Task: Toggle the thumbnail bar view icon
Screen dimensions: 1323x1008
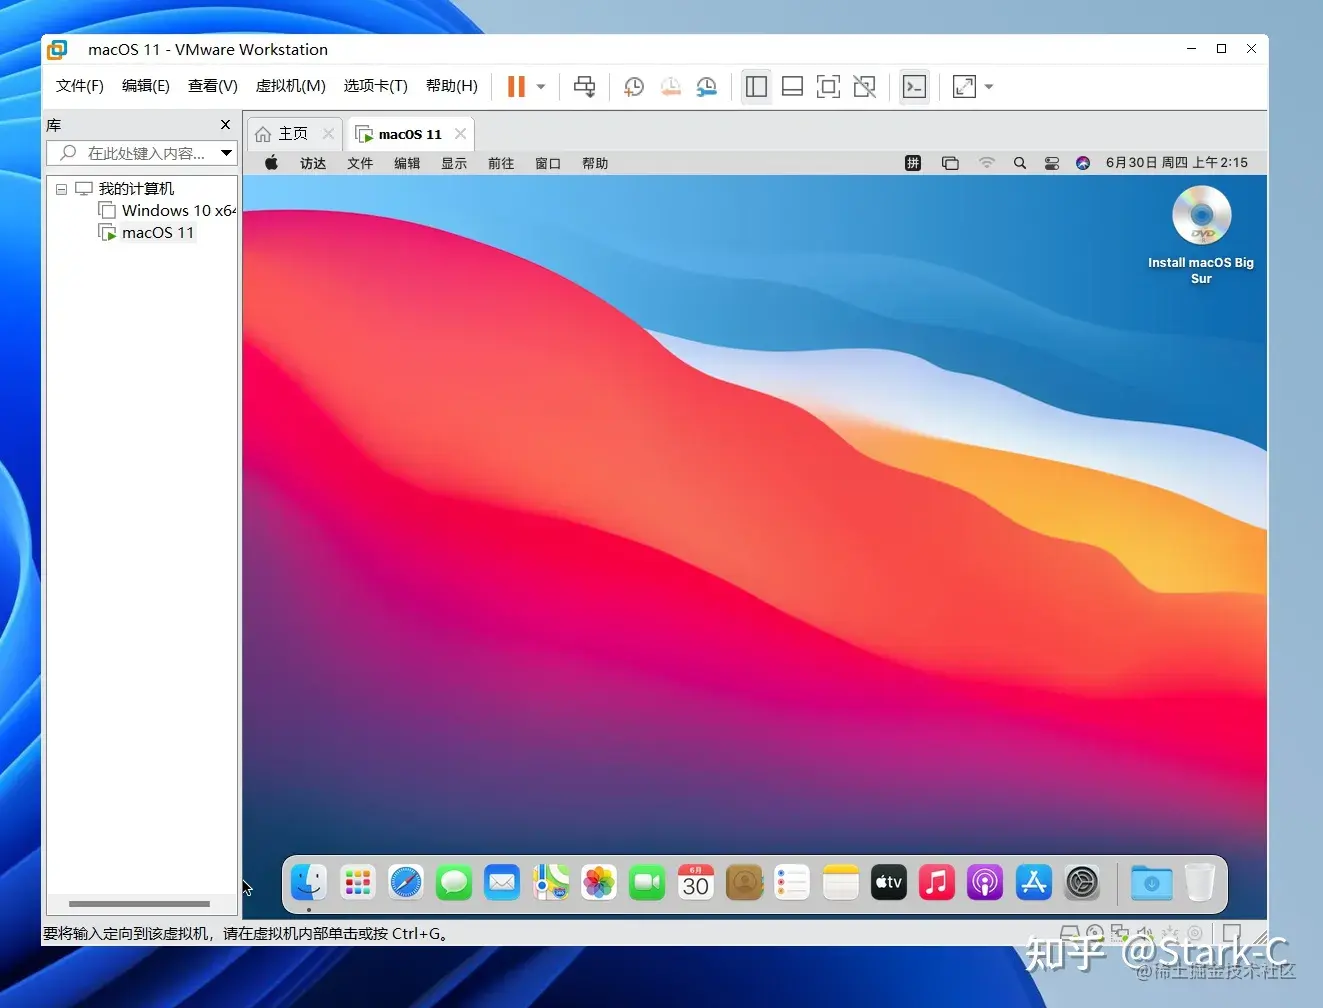Action: click(x=793, y=87)
